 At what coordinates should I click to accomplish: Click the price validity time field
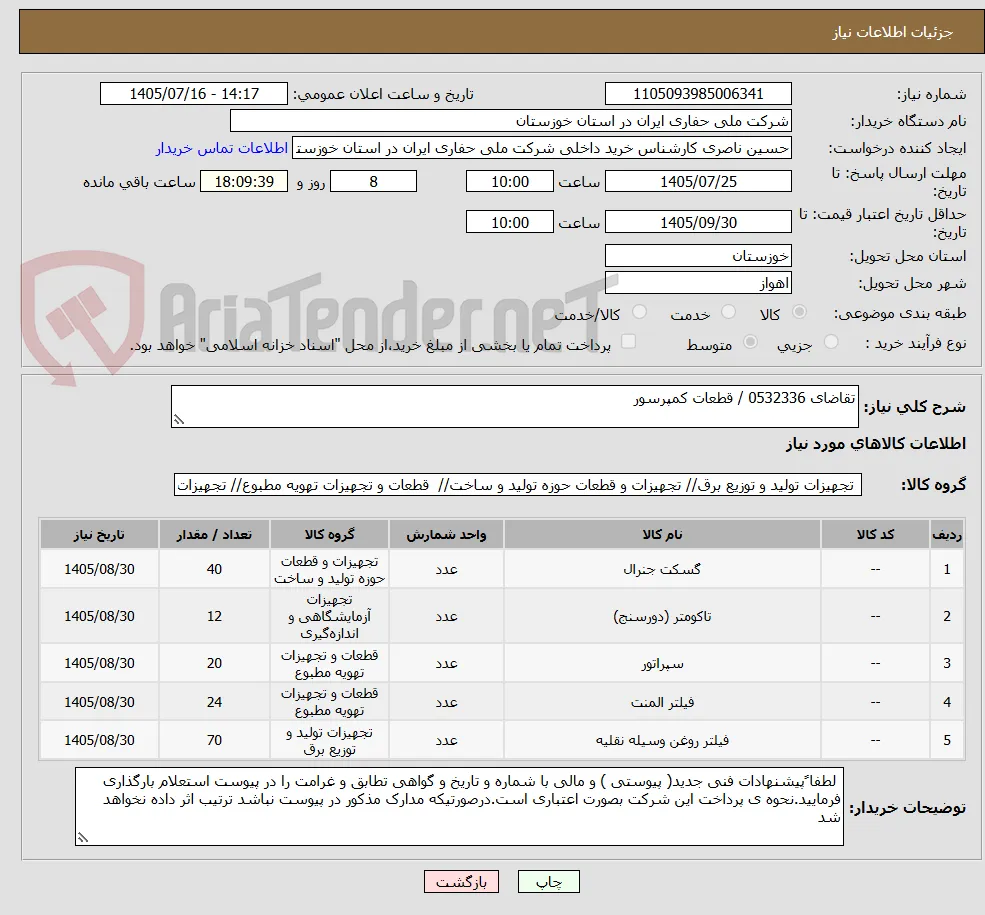coord(509,222)
